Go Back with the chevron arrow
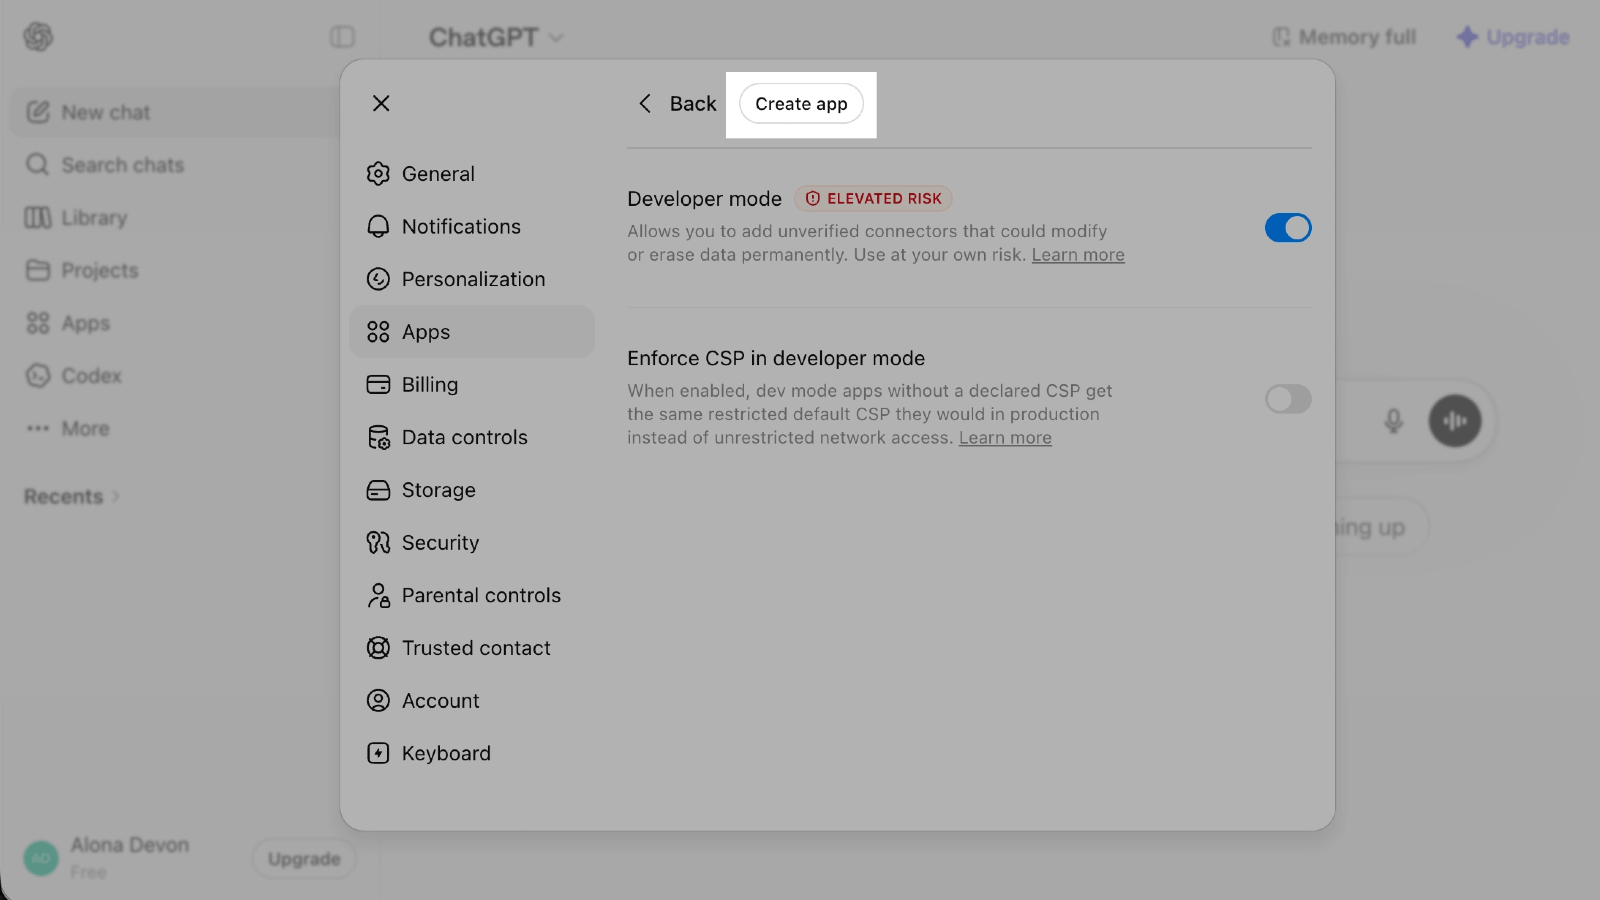 [x=677, y=104]
